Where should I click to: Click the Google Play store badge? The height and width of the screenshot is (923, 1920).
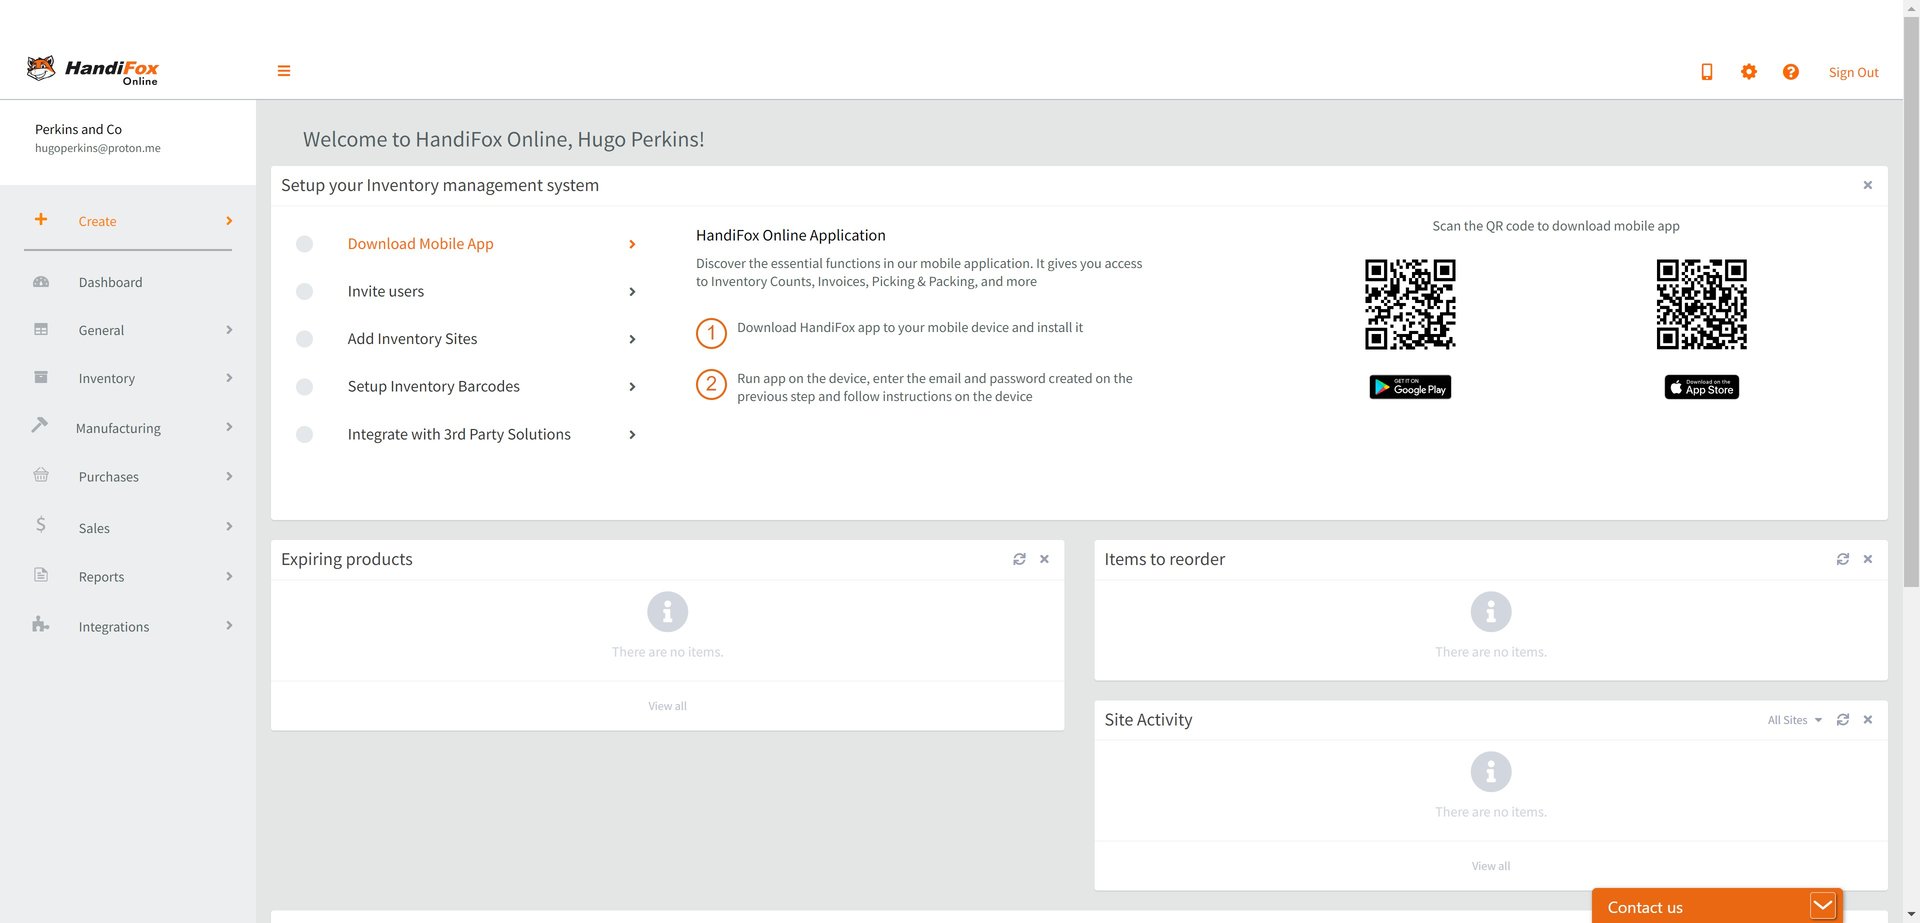(1410, 387)
